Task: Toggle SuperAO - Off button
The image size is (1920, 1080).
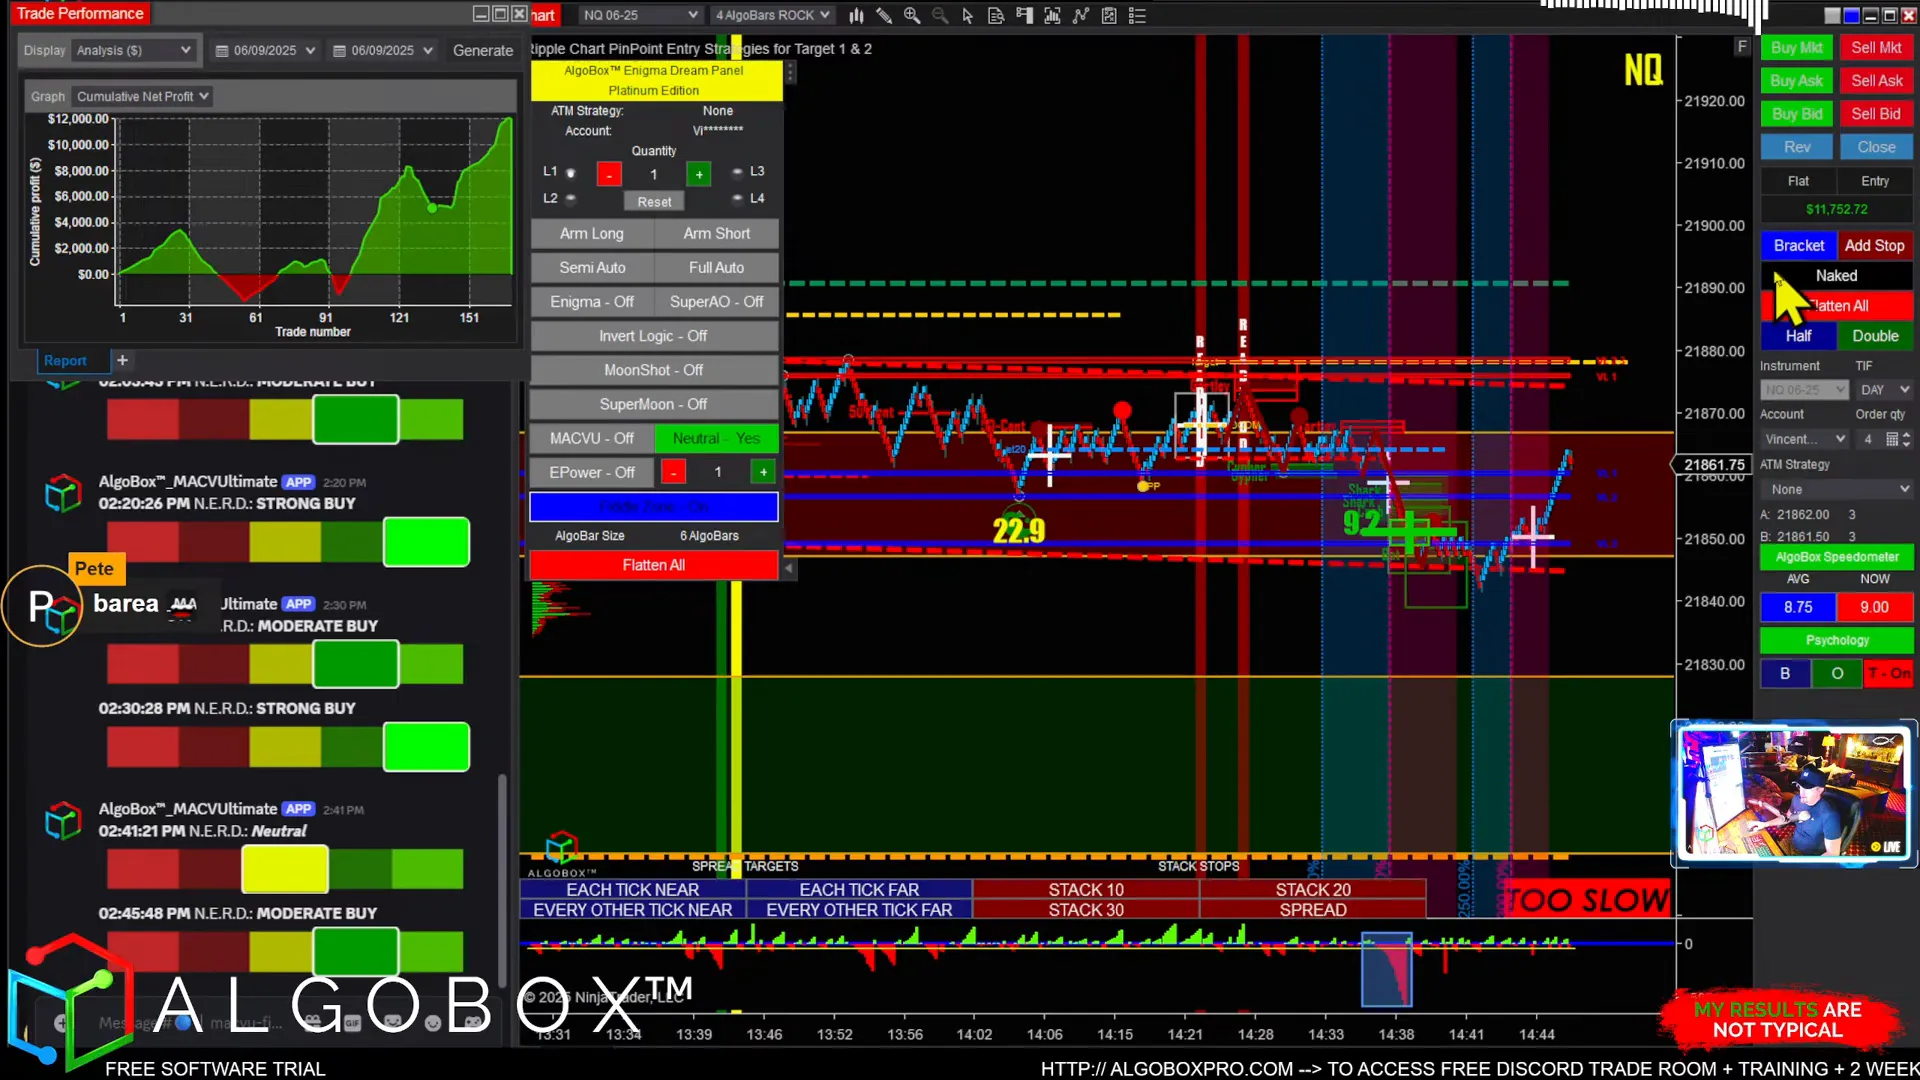Action: [716, 302]
